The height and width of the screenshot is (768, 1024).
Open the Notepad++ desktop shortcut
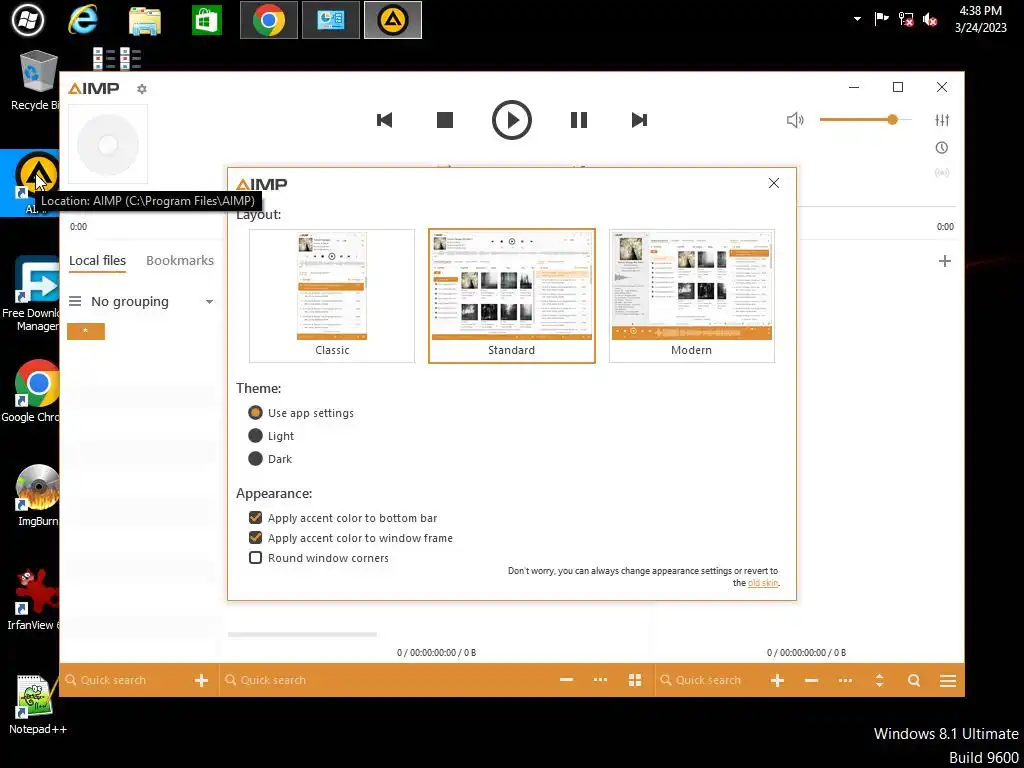(37, 705)
